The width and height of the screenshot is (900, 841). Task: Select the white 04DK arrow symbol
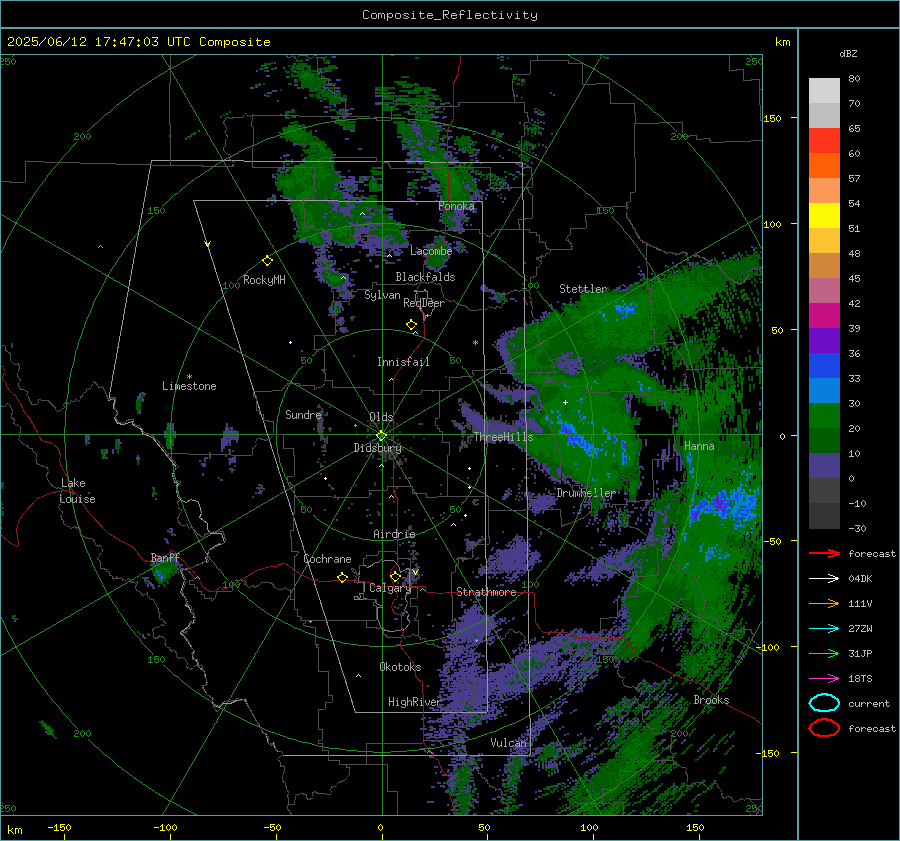tap(824, 579)
